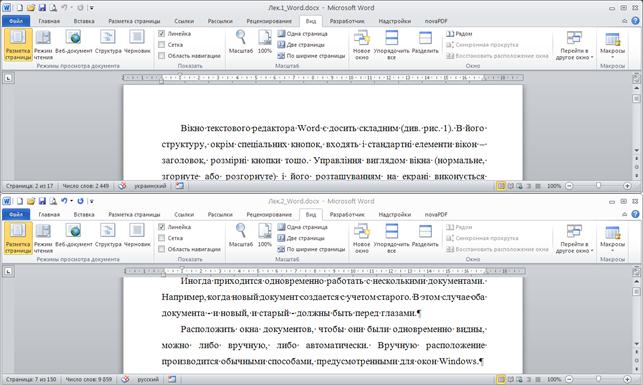Image resolution: width=643 pixels, height=385 pixels.
Task: Click Две страницы in the Лек.2_Word window
Action: tap(301, 238)
